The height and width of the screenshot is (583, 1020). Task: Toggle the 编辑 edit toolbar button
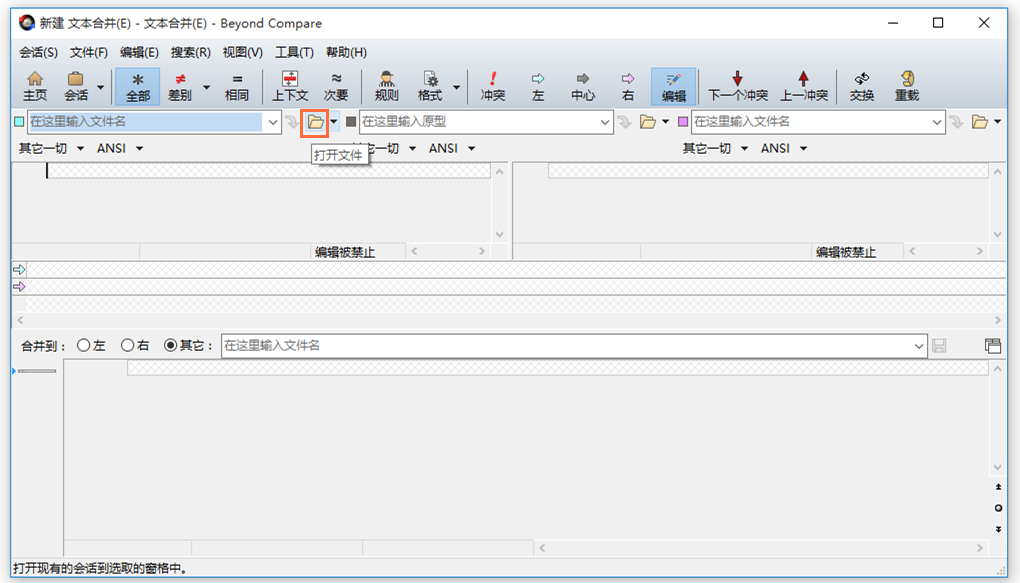click(x=673, y=86)
